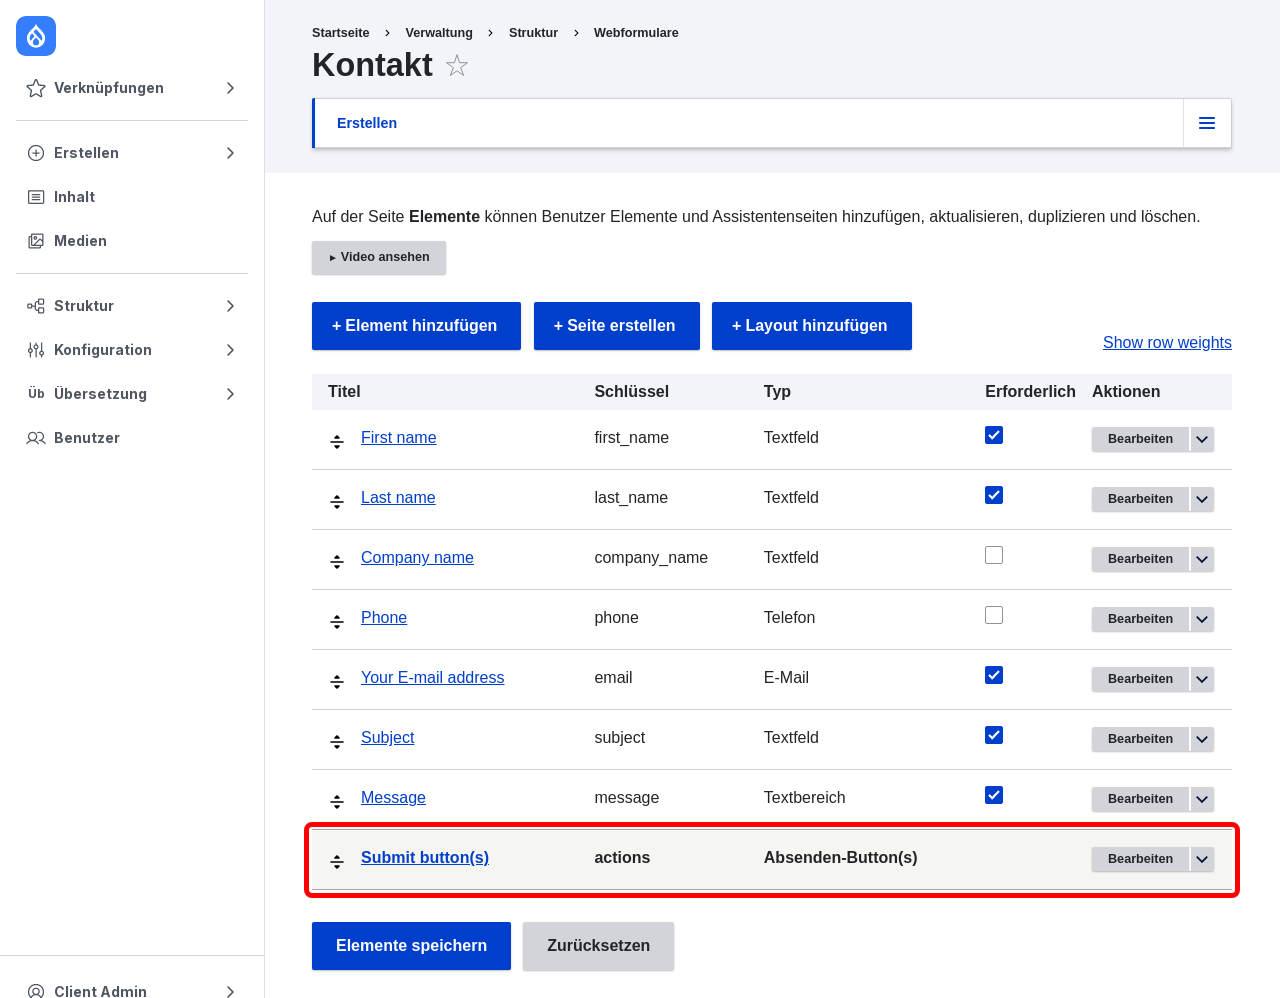Click the Übersetzung icon in sidebar
This screenshot has width=1280, height=998.
pos(36,394)
